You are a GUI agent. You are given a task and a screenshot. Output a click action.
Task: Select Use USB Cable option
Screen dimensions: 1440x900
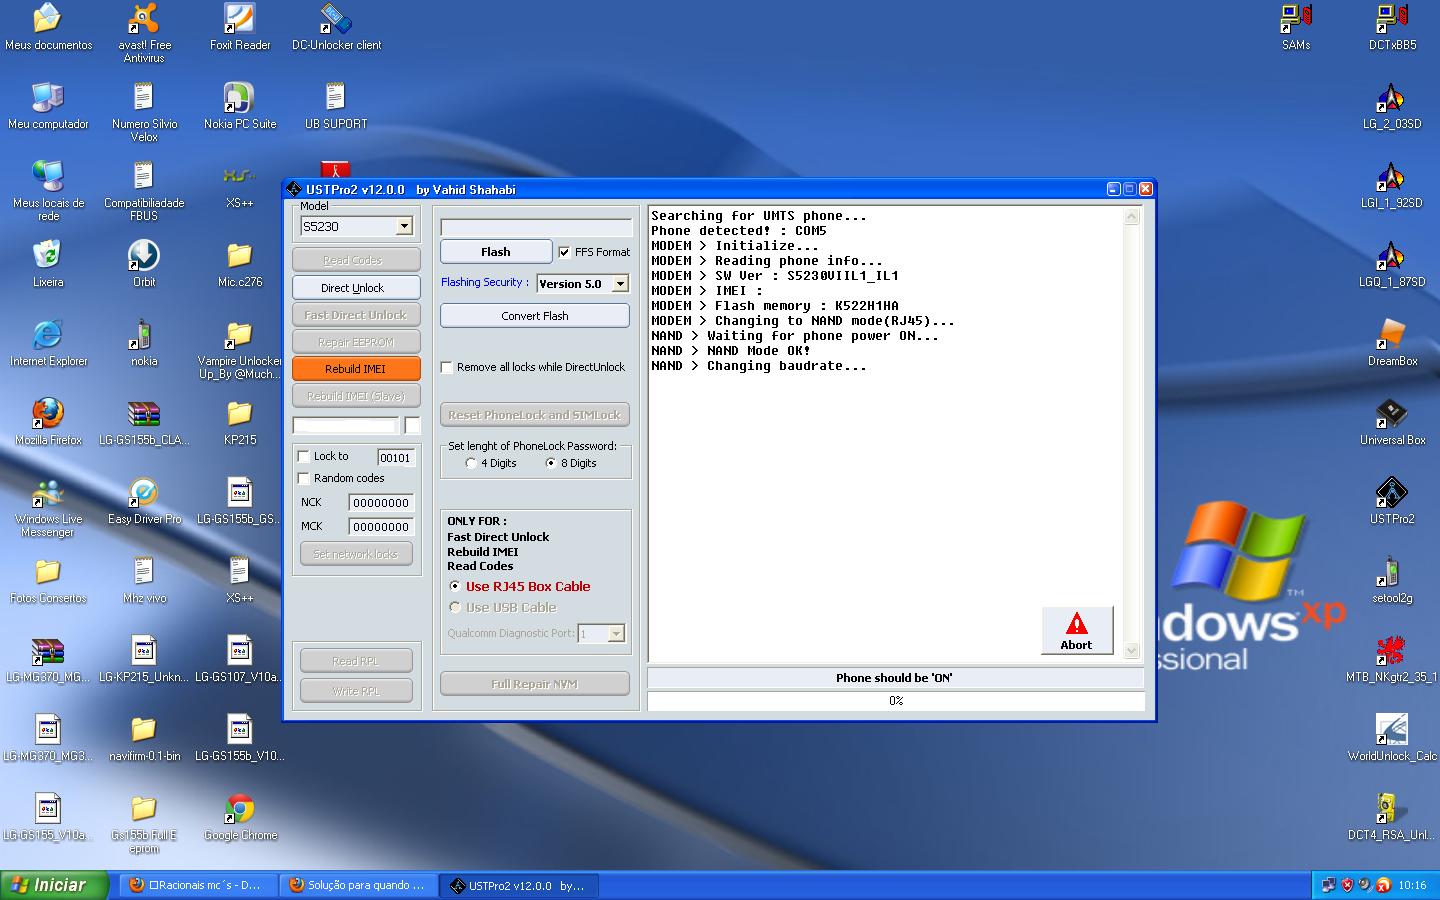click(x=455, y=607)
